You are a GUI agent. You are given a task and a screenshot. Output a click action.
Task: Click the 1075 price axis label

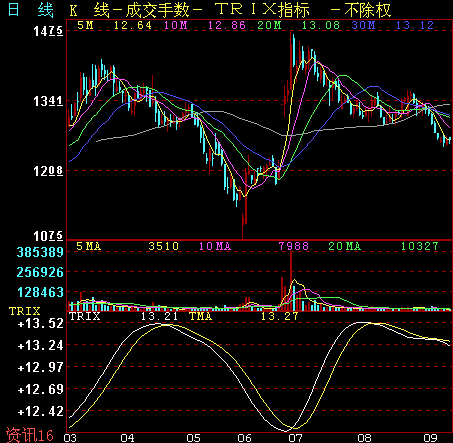point(48,236)
